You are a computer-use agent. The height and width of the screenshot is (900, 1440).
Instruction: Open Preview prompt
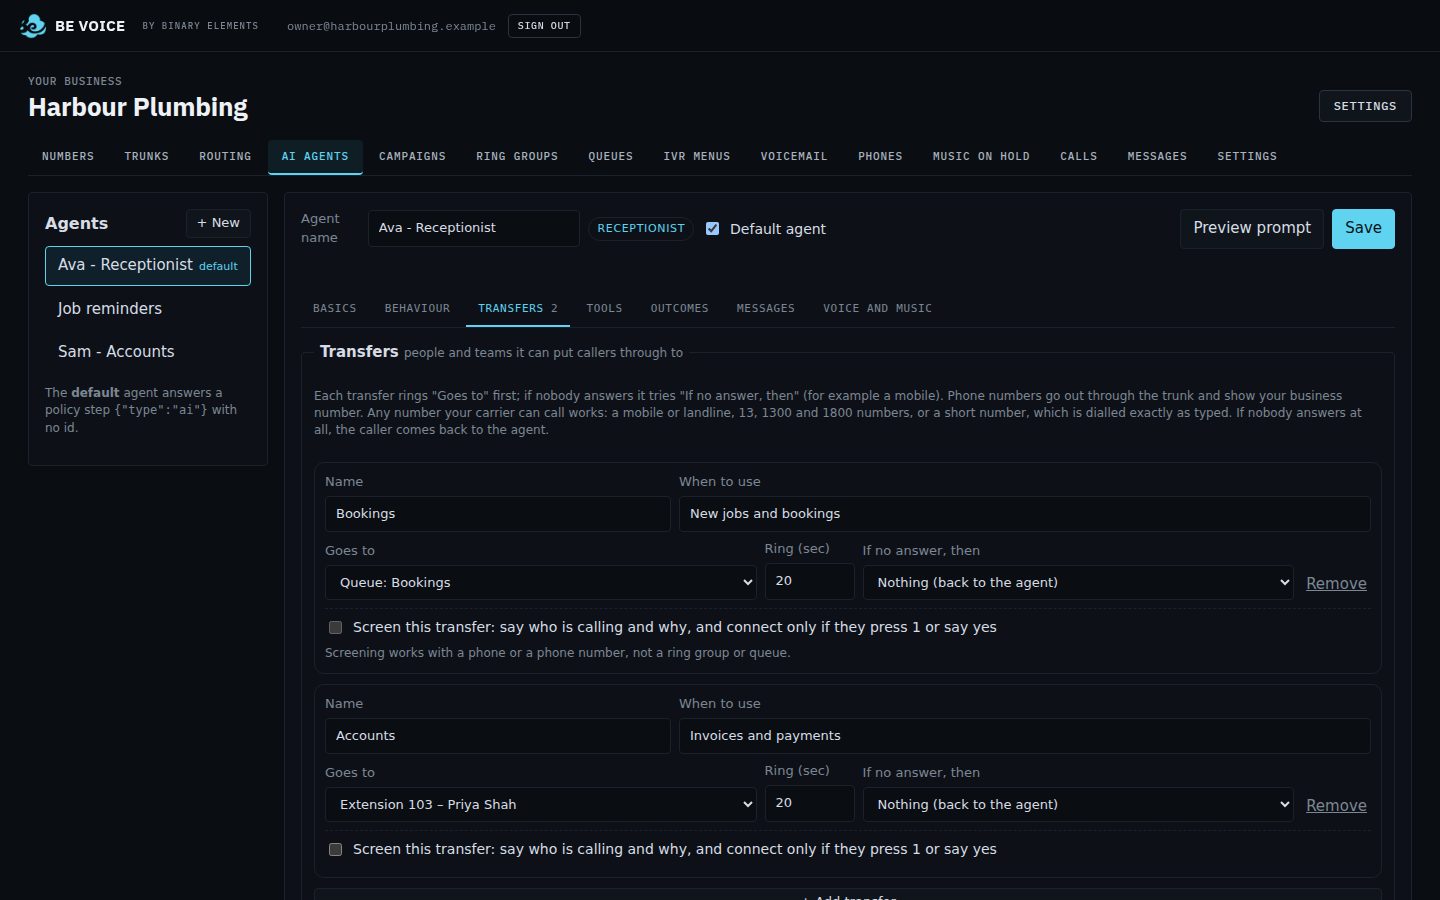[x=1252, y=229]
